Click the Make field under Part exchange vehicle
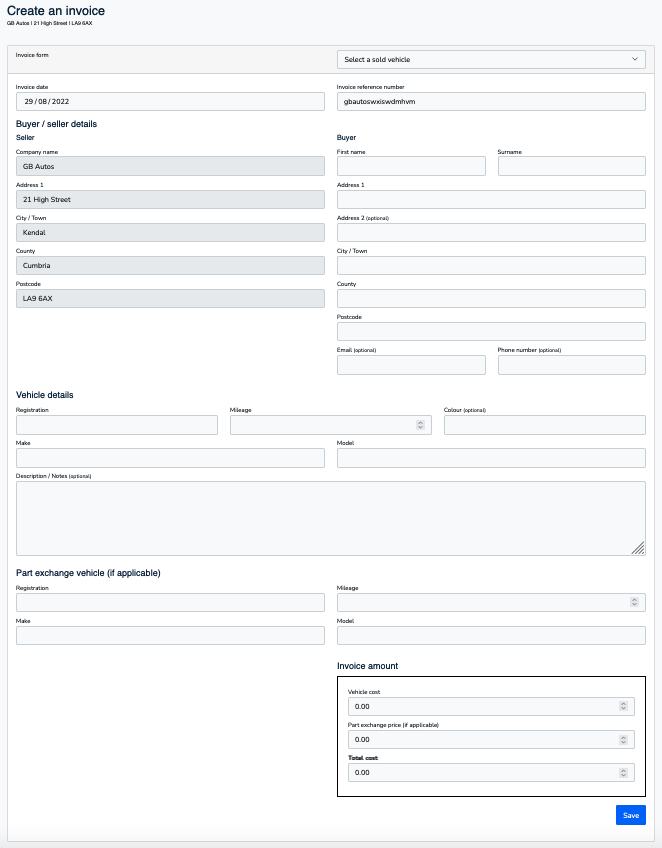 (170, 634)
